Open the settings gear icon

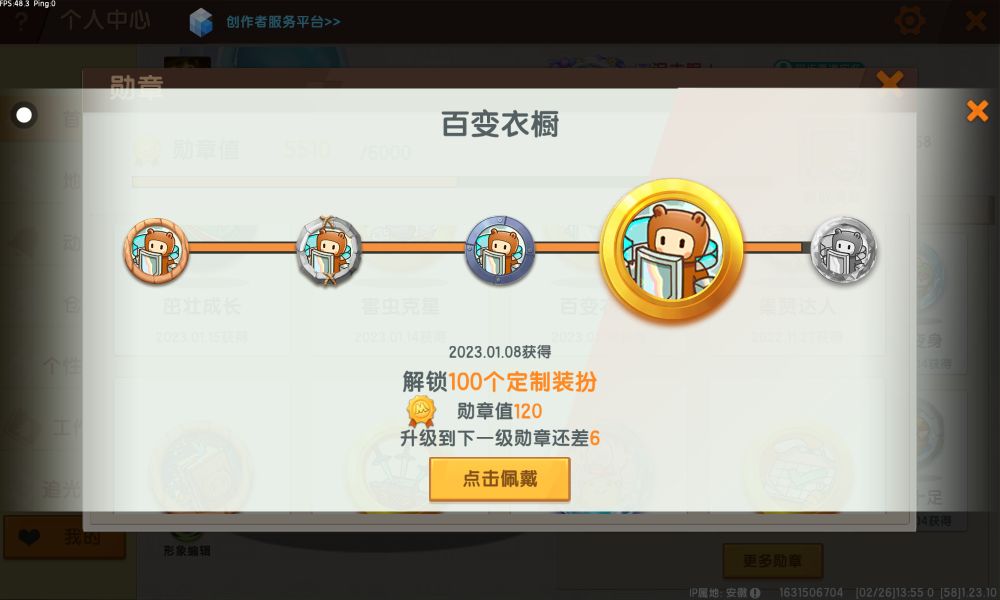pos(909,21)
